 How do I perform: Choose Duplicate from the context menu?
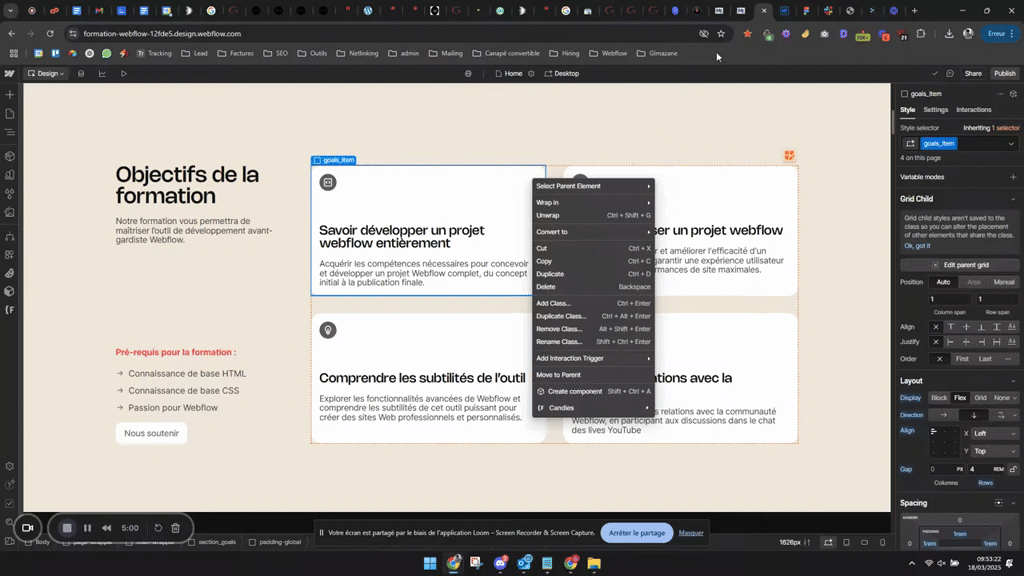coord(550,274)
